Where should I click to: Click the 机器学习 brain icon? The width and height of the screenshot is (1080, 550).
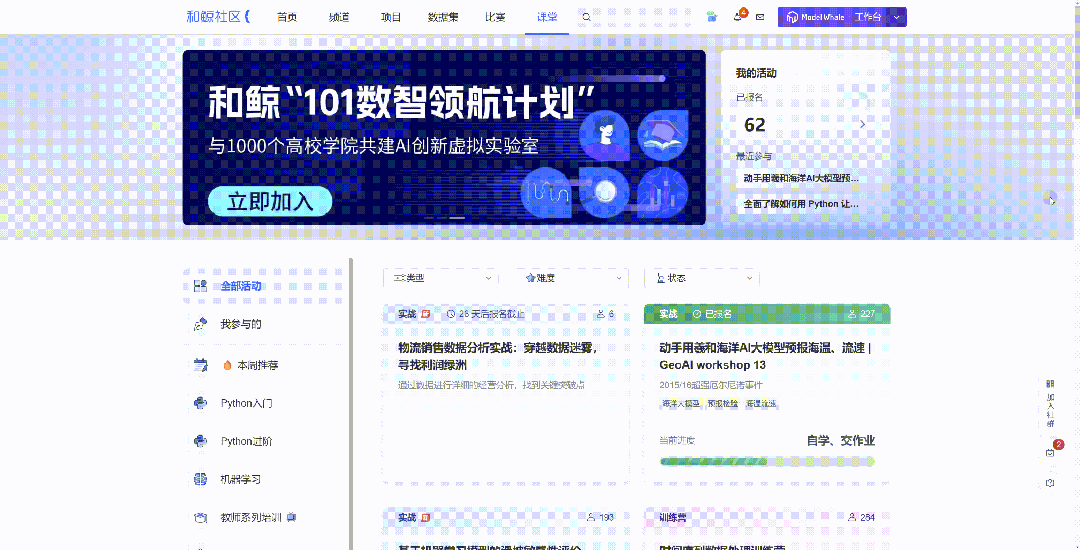(200, 479)
